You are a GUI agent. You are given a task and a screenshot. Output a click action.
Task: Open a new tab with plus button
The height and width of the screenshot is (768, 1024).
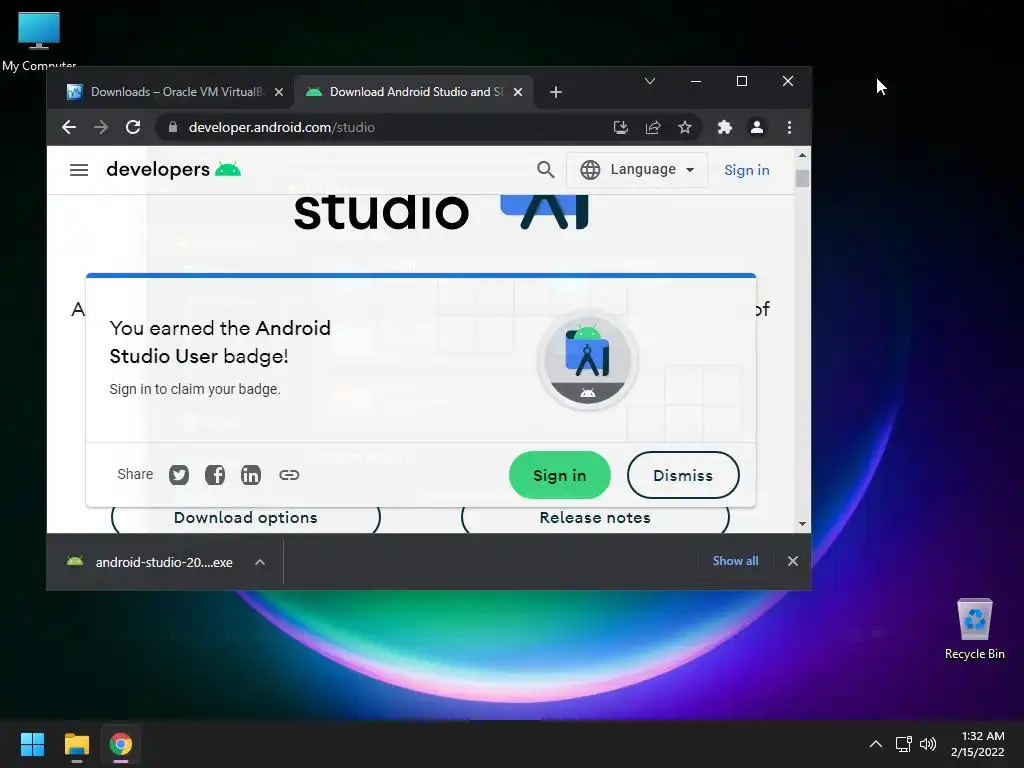(x=556, y=92)
